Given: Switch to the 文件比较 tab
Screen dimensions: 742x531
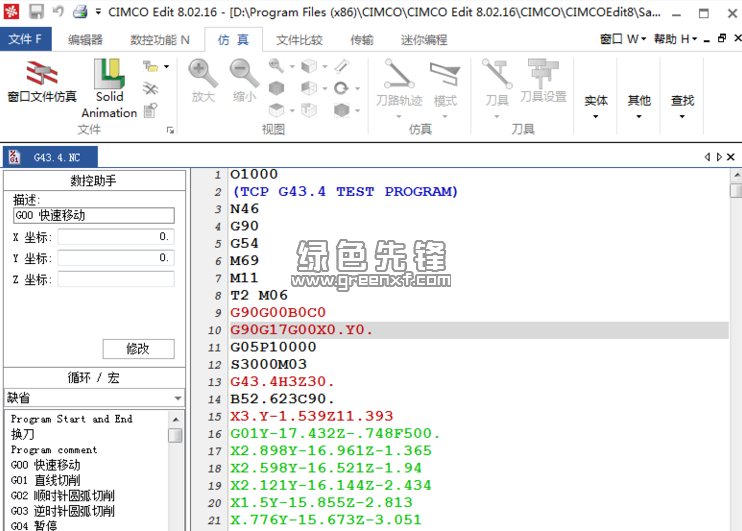Looking at the screenshot, I should click(299, 39).
